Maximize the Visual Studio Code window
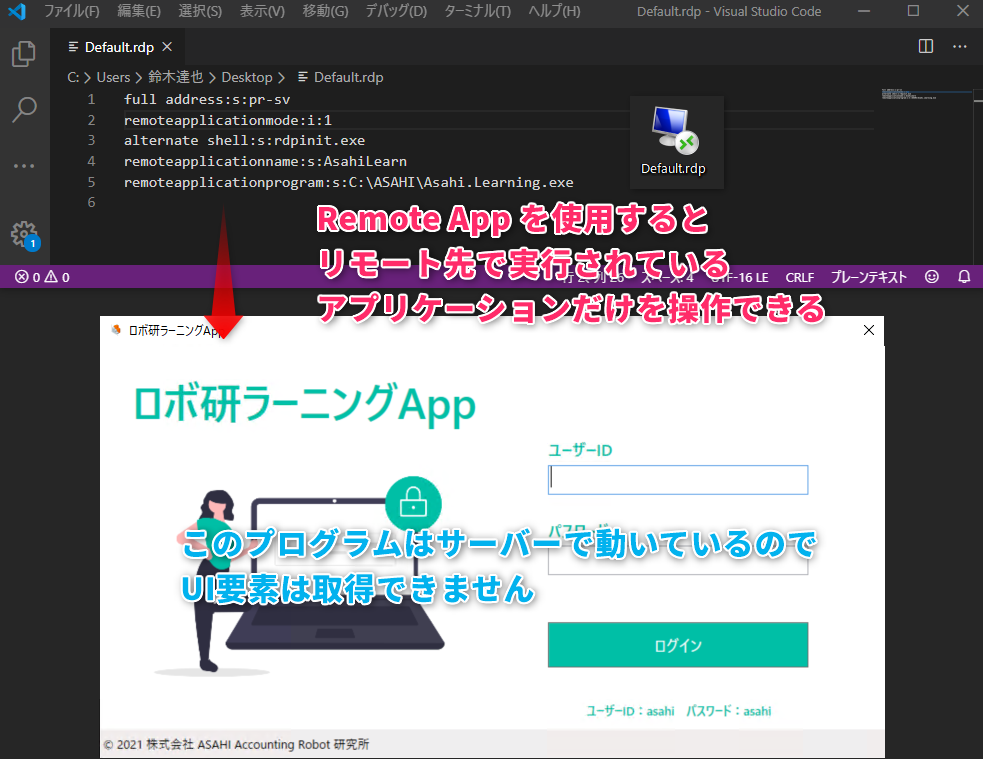Screen dimensions: 983x759 [x=913, y=11]
